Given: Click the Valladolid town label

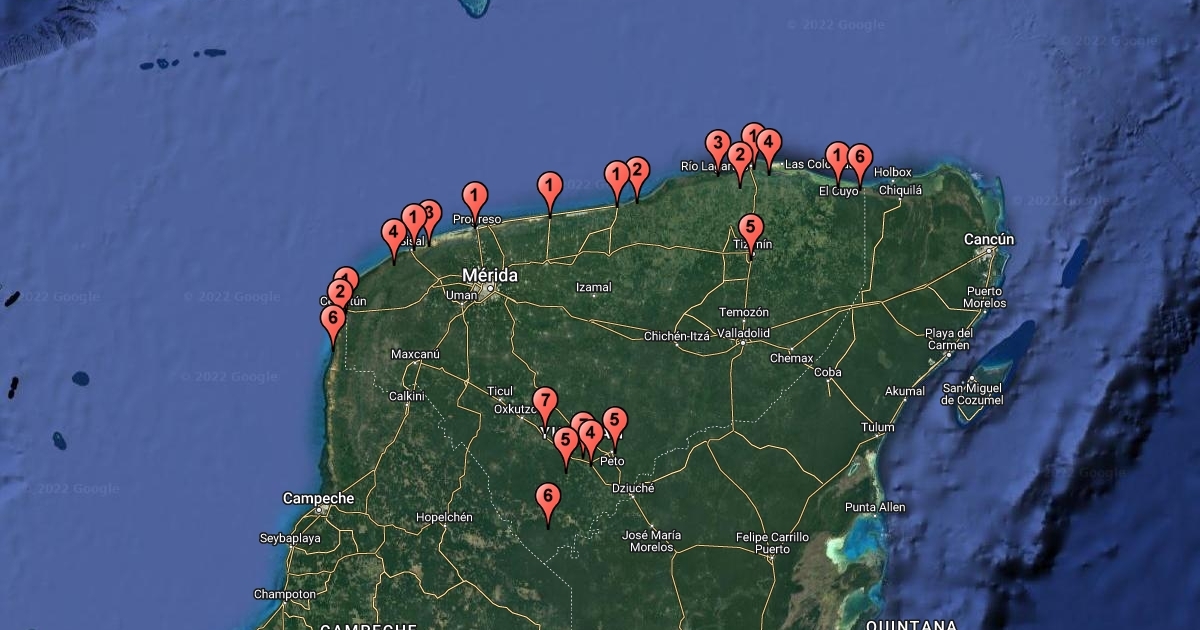Looking at the screenshot, I should coord(744,332).
